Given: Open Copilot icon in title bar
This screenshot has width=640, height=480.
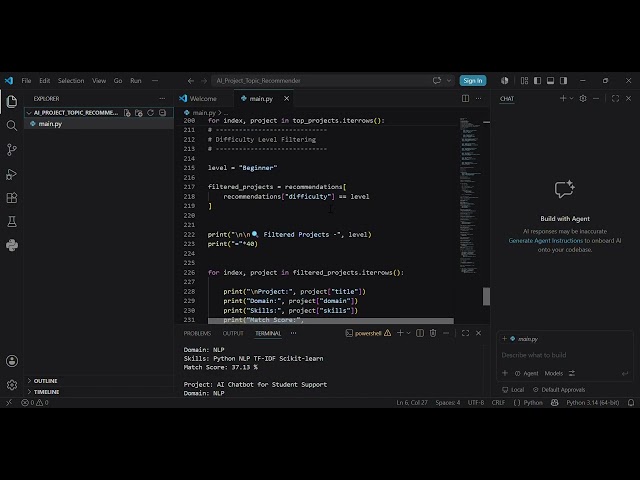Looking at the screenshot, I should coord(505,80).
